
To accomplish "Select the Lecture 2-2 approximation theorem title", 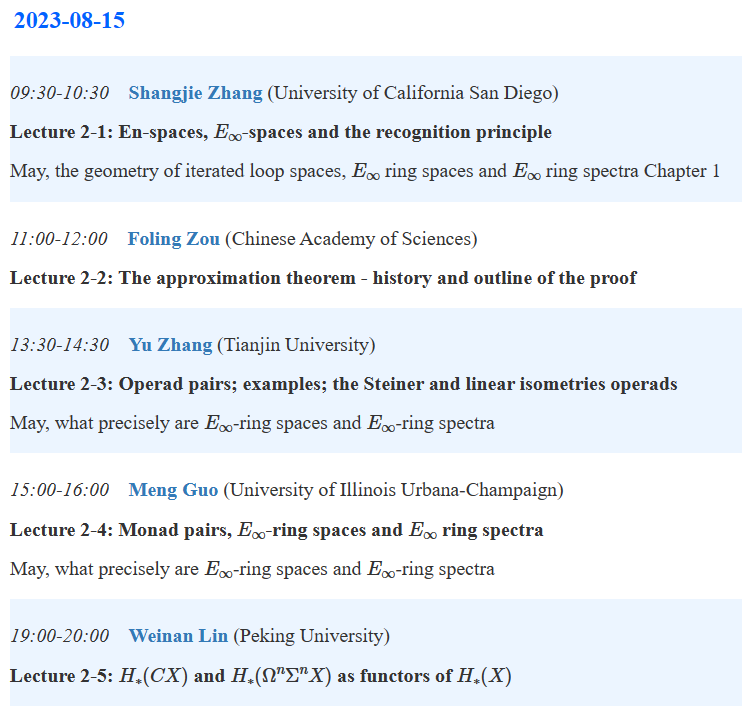I will click(x=322, y=278).
